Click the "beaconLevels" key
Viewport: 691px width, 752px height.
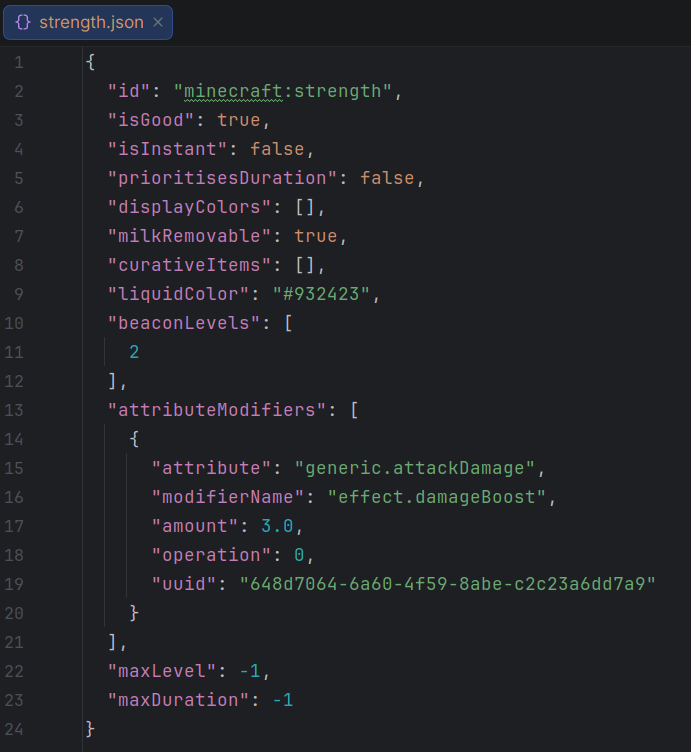(184, 323)
